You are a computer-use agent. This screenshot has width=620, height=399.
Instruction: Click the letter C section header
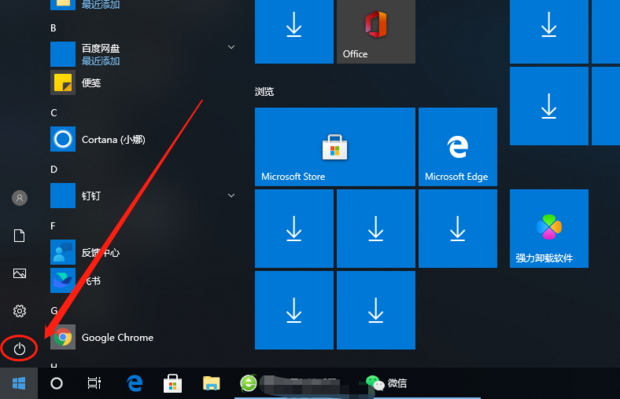tap(54, 113)
